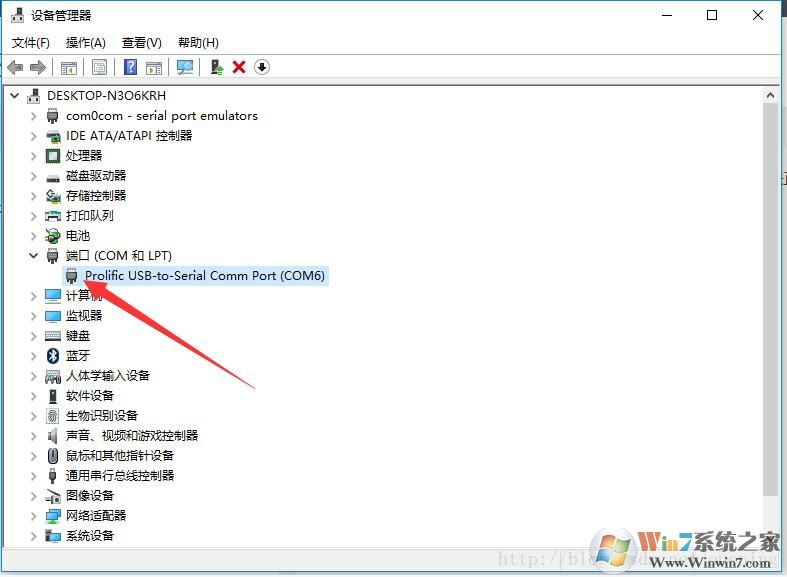Click the Forward arrow toolbar icon

click(38, 67)
